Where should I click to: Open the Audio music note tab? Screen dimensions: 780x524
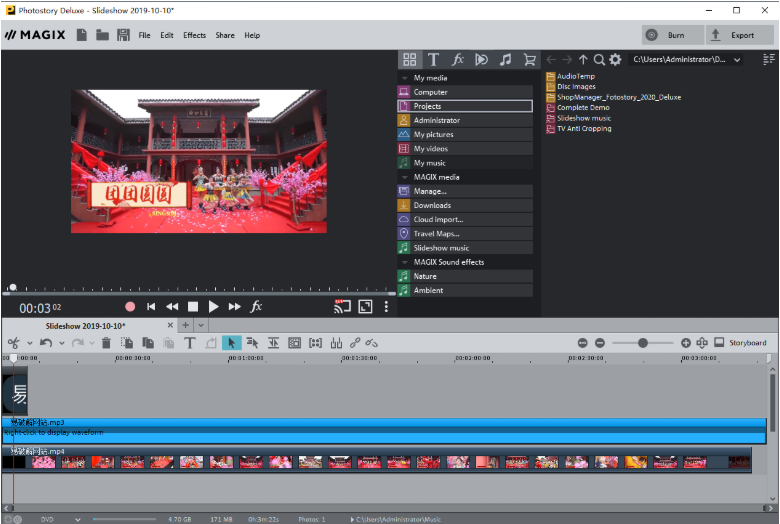(505, 60)
